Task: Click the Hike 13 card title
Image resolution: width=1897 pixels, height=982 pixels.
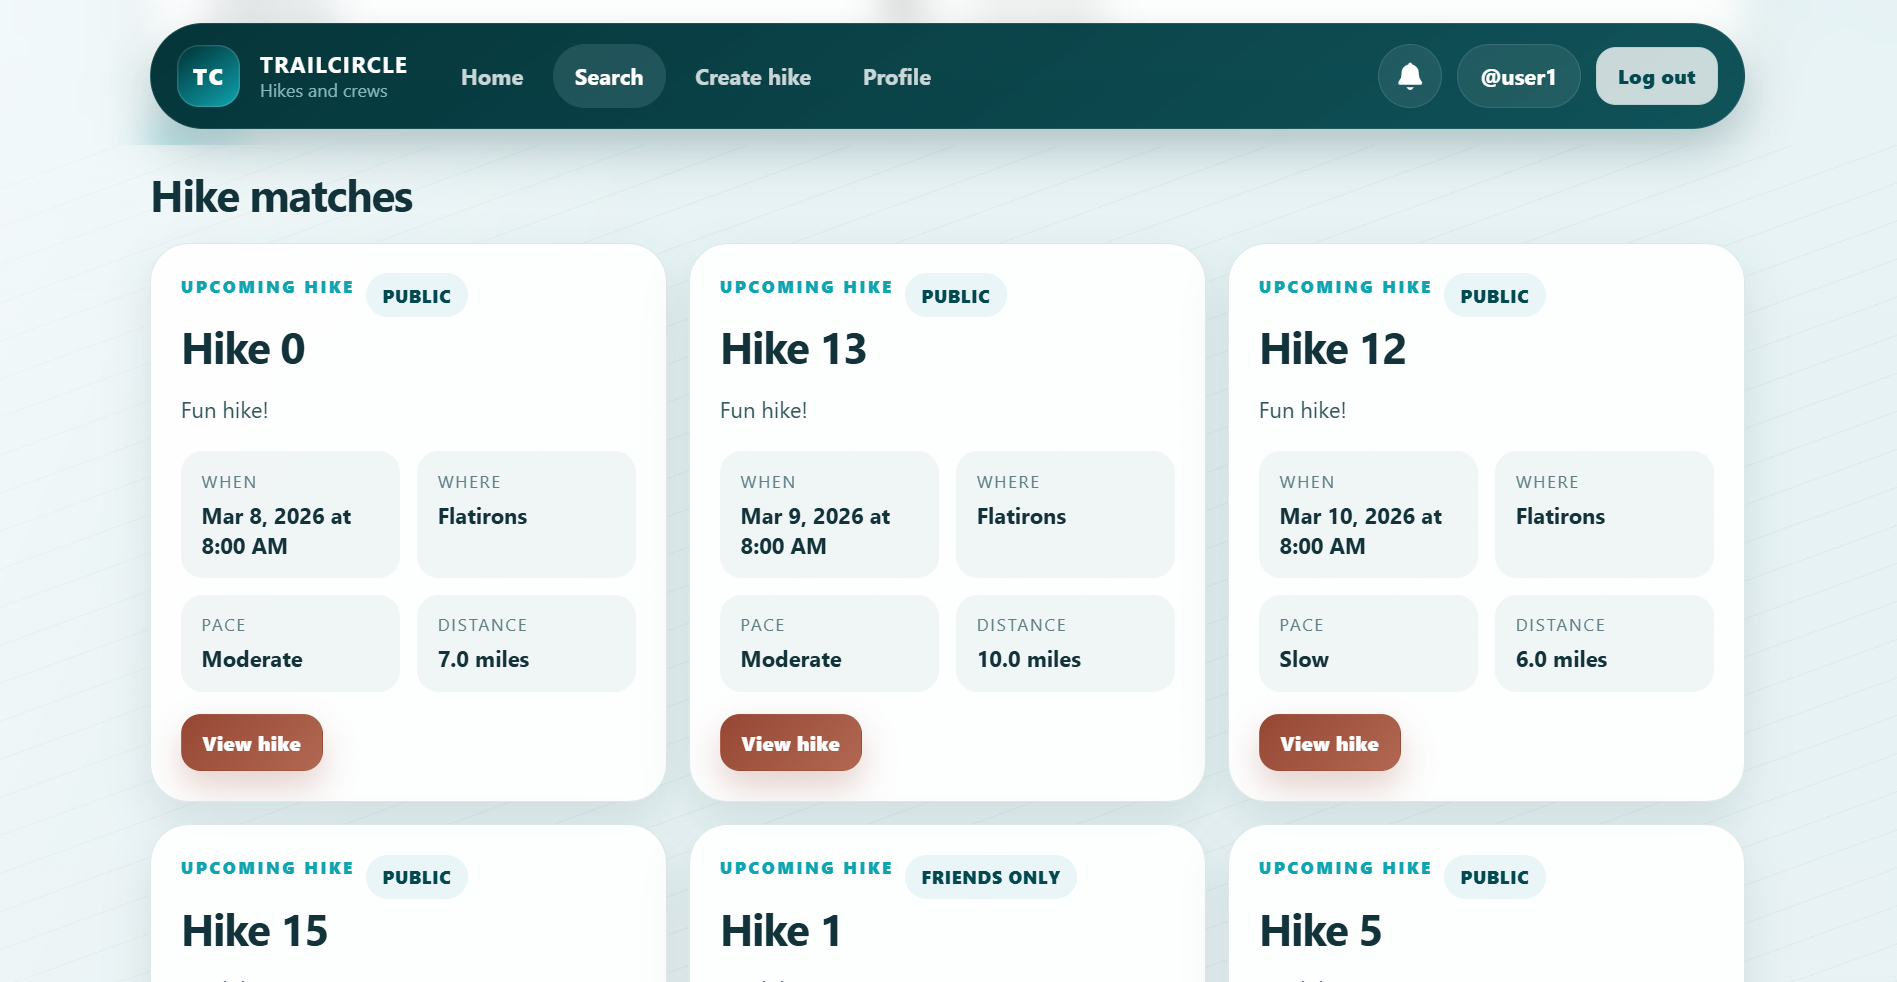Action: 793,349
